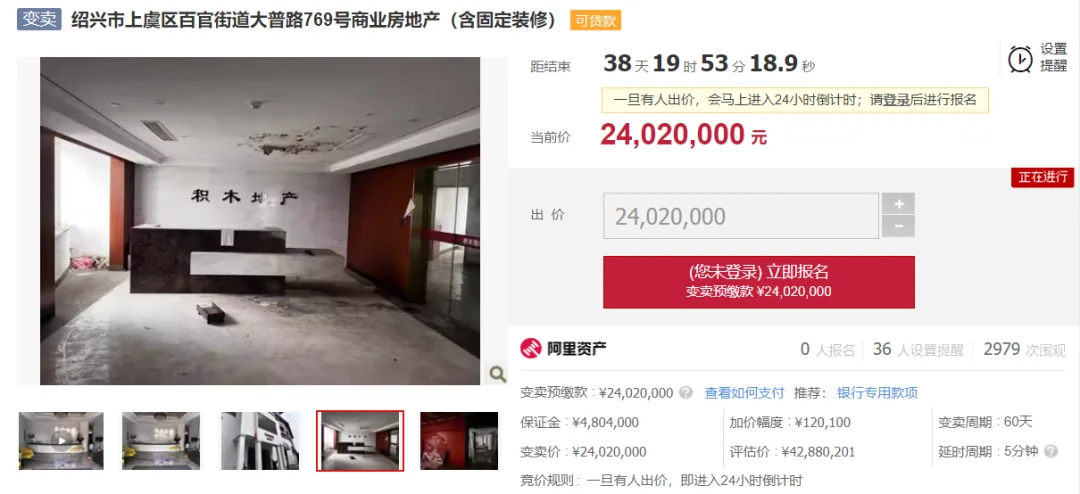The width and height of the screenshot is (1080, 494).
Task: Click the highlighted lobby thumbnail
Action: click(x=360, y=441)
